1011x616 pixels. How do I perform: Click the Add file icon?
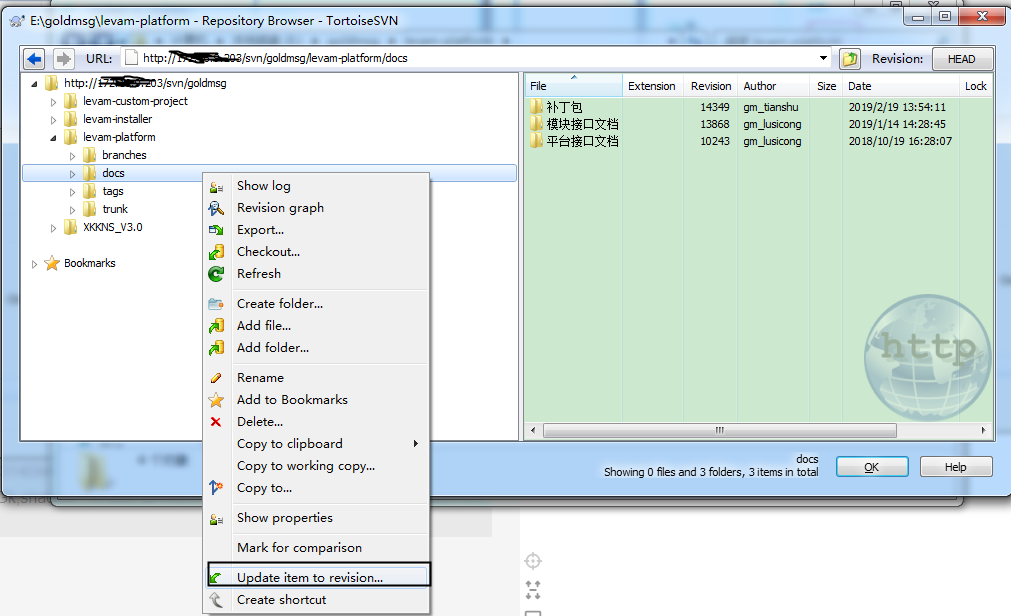click(x=216, y=326)
